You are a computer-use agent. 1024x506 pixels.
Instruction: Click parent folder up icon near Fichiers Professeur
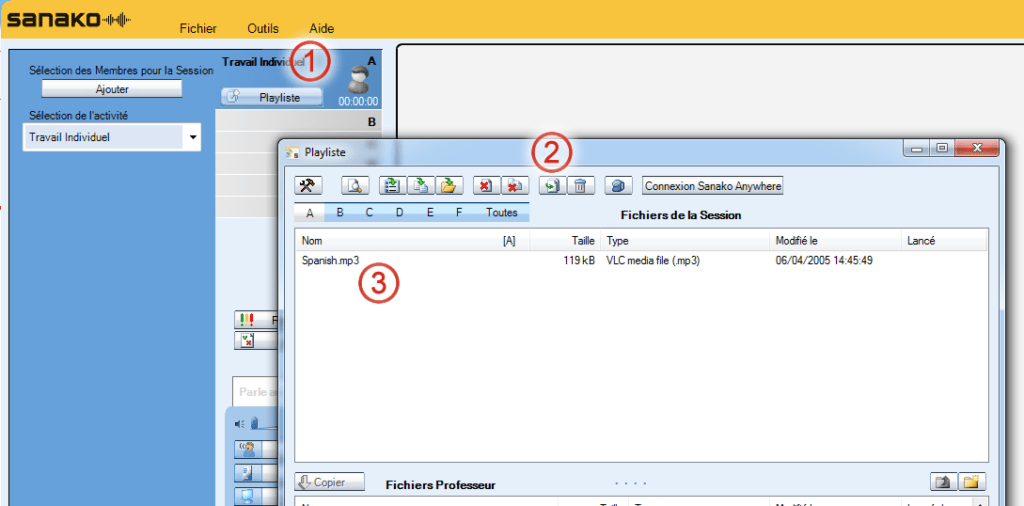point(943,482)
